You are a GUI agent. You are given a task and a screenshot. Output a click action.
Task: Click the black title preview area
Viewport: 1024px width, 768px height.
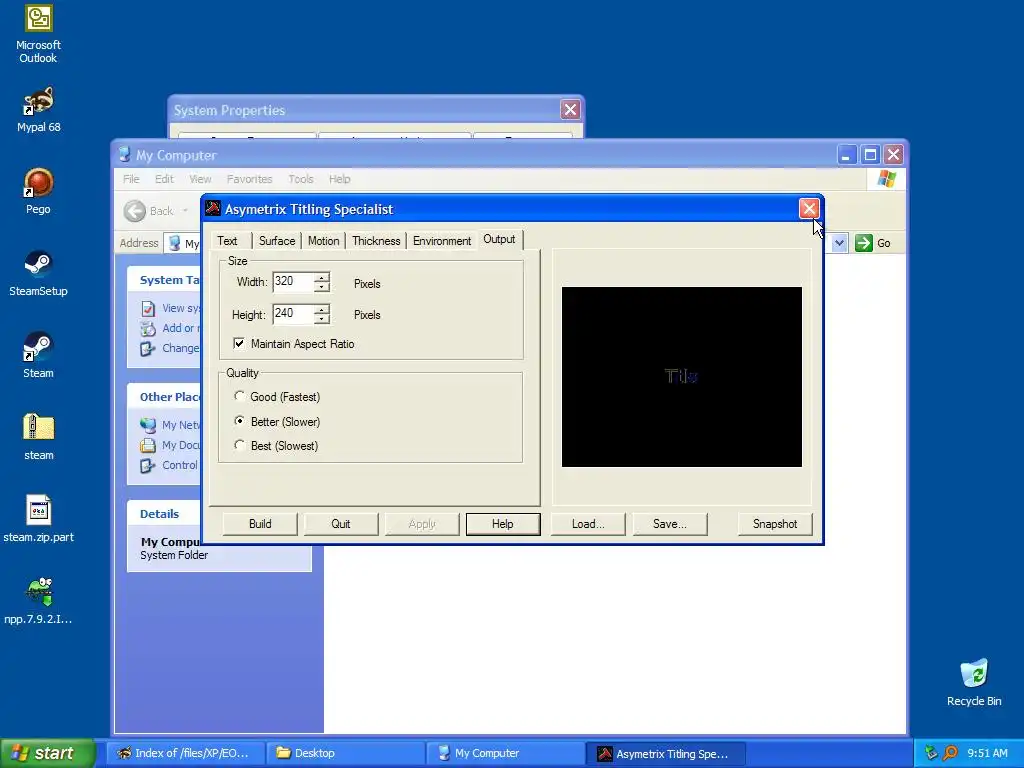click(x=682, y=377)
